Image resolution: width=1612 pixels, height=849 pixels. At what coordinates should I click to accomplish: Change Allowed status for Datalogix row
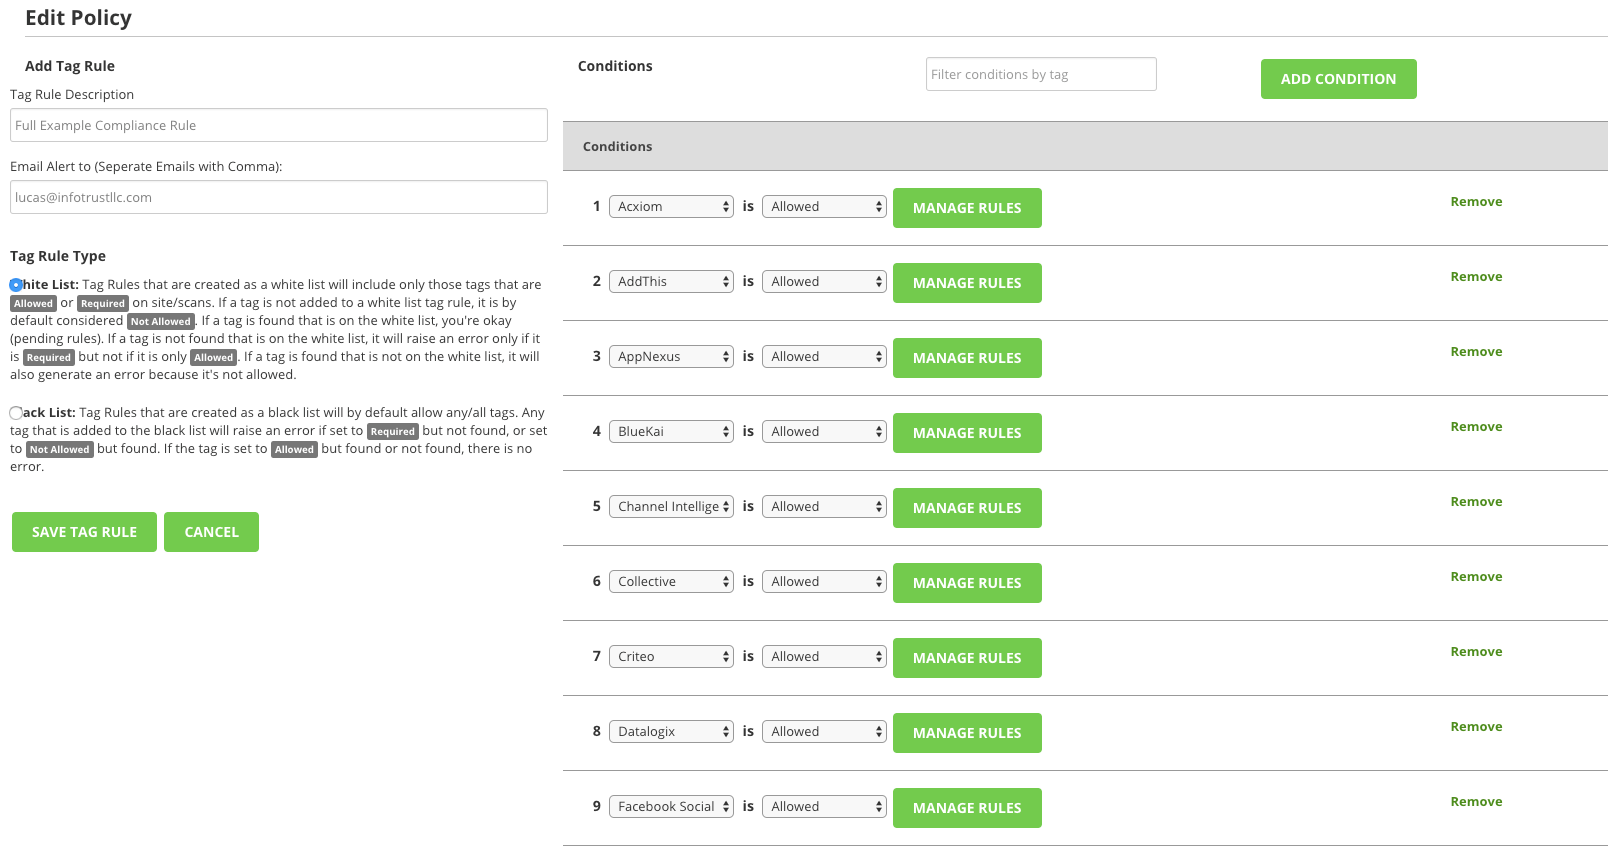point(824,732)
